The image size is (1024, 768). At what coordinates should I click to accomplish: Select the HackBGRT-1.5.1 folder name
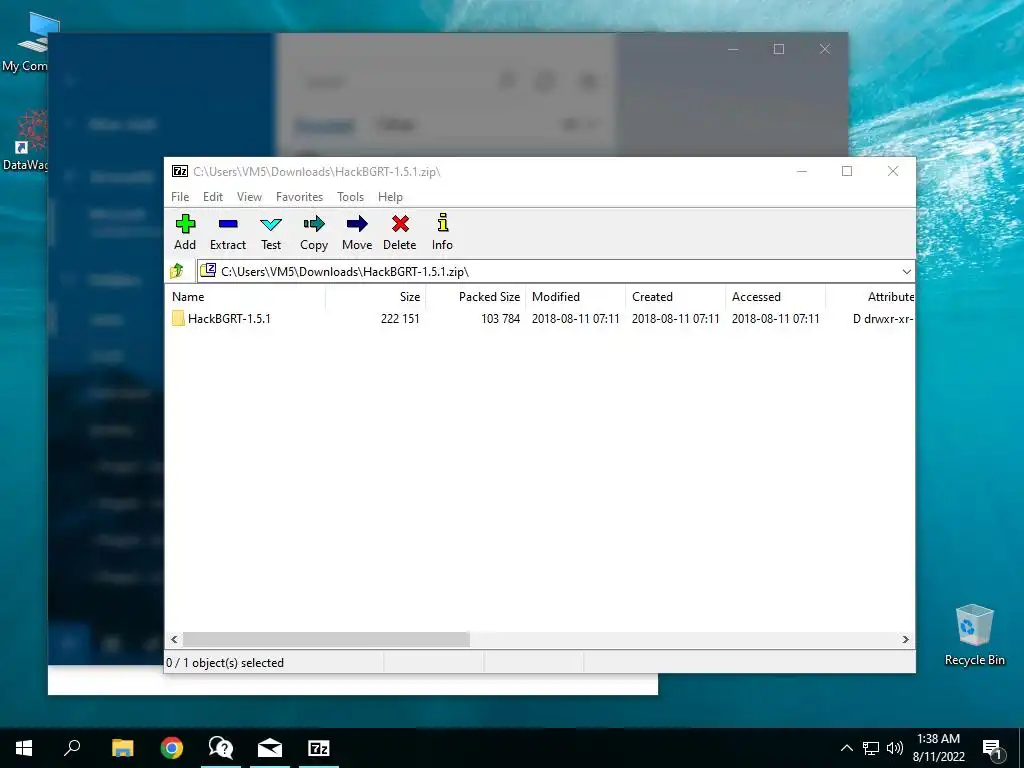pos(229,319)
